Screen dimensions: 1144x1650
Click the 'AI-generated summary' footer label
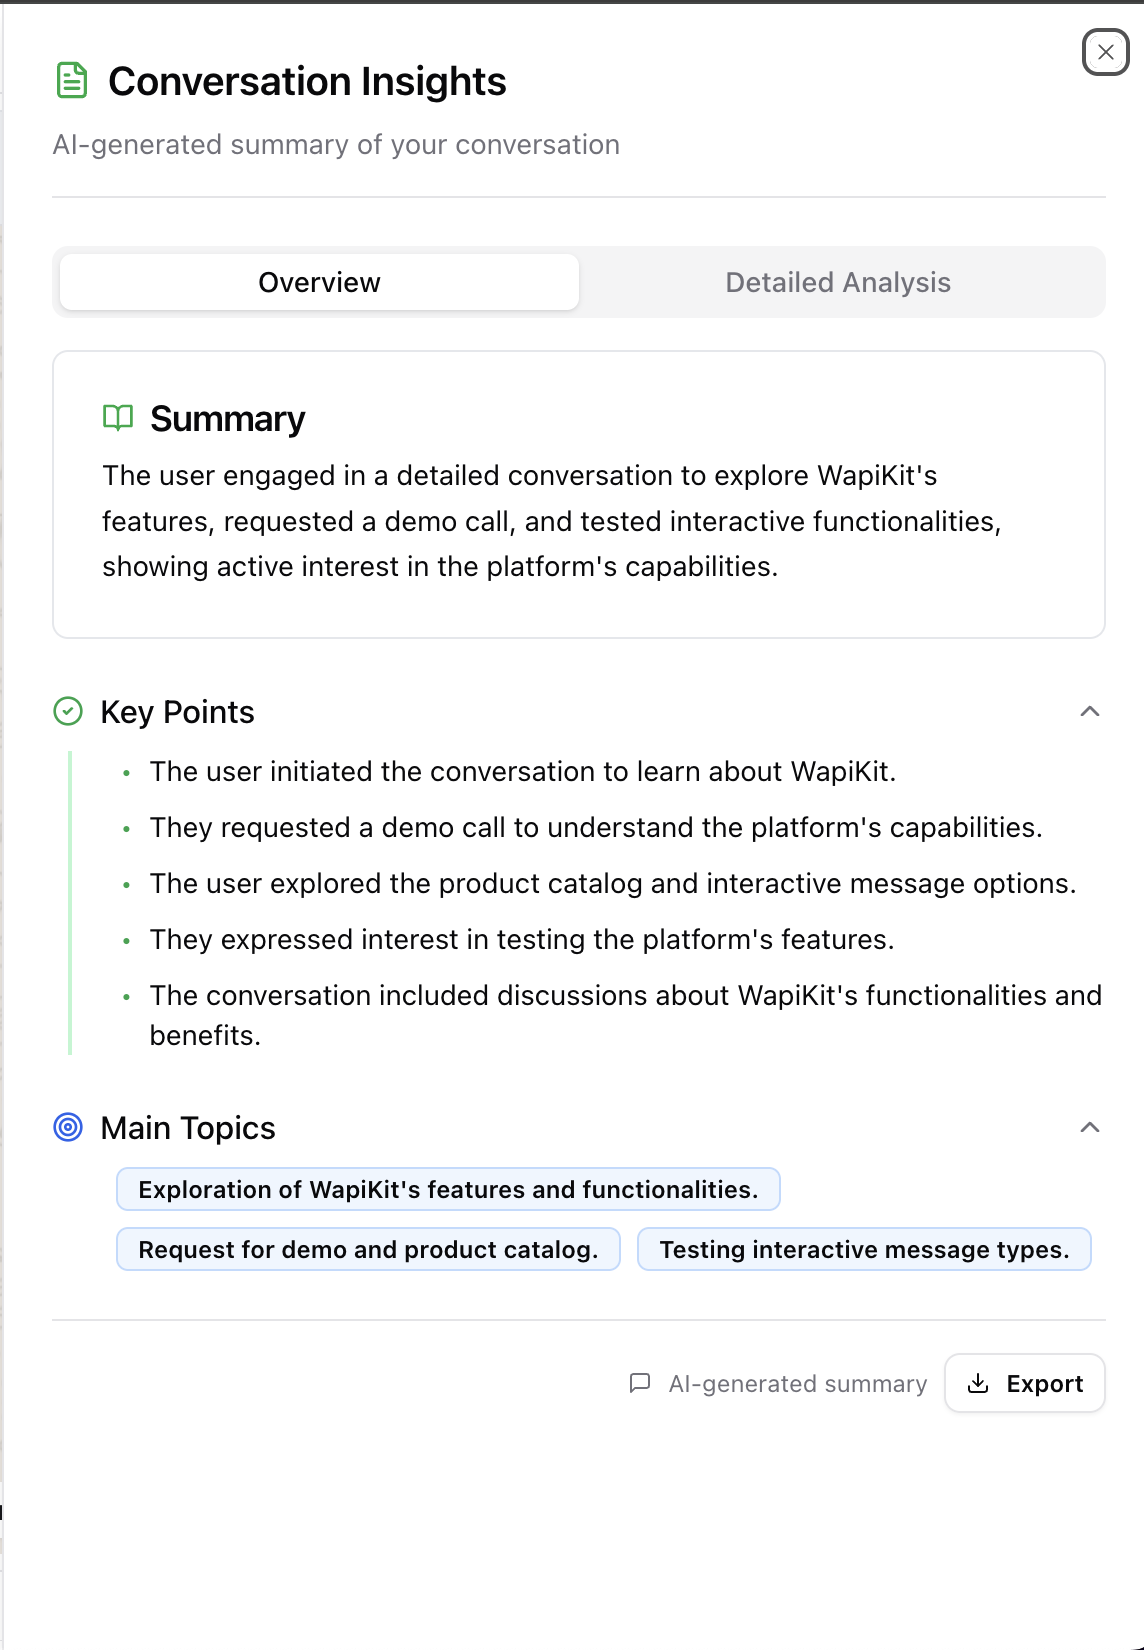pyautogui.click(x=798, y=1384)
